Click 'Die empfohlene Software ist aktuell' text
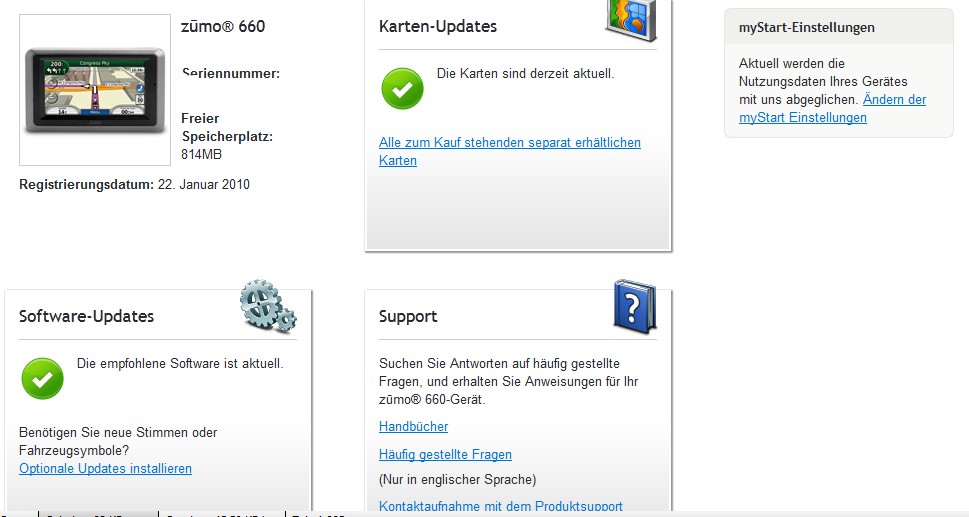 coord(180,363)
